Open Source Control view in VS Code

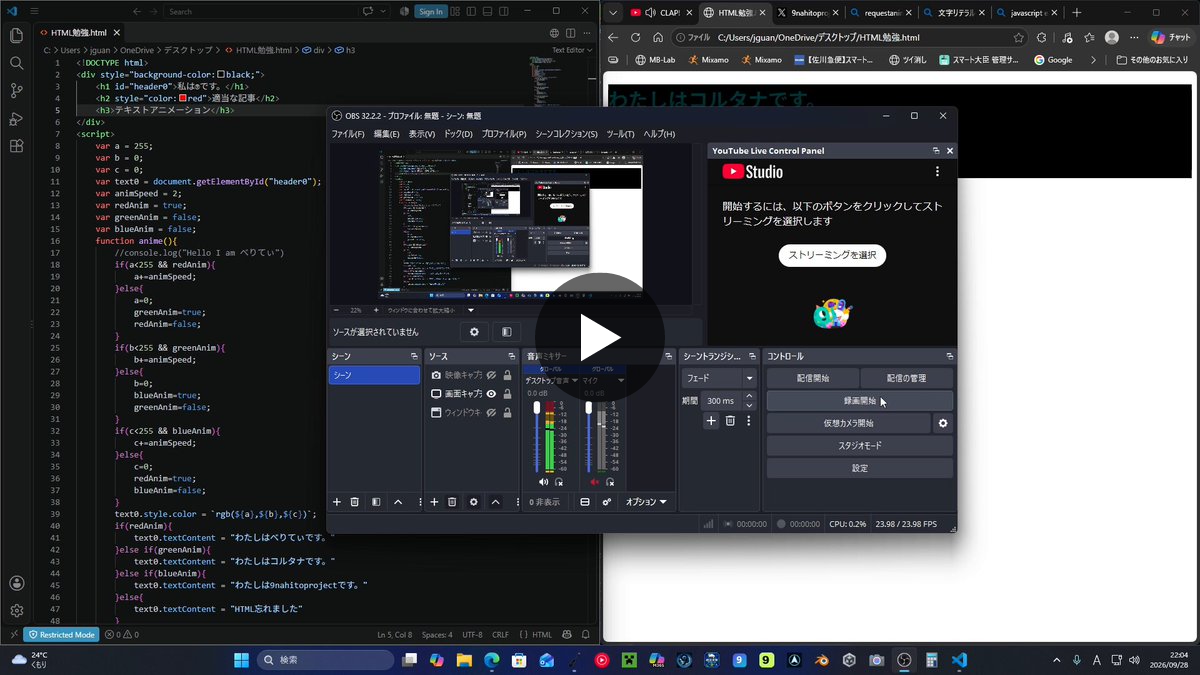(x=16, y=90)
